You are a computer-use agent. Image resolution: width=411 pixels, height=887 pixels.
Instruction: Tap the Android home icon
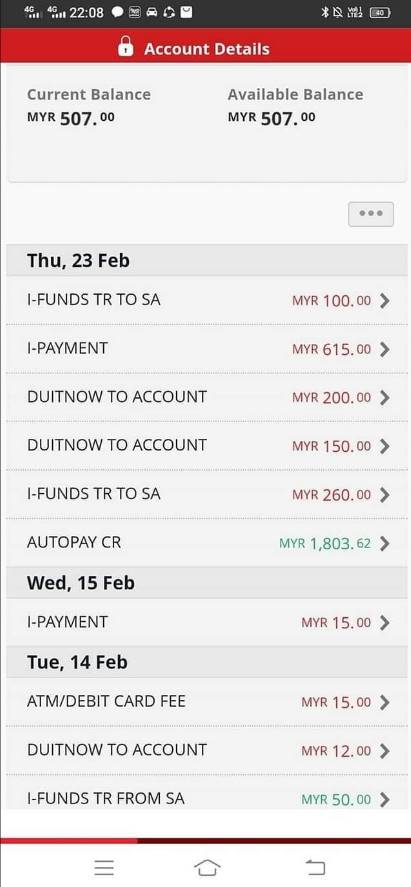[x=207, y=867]
